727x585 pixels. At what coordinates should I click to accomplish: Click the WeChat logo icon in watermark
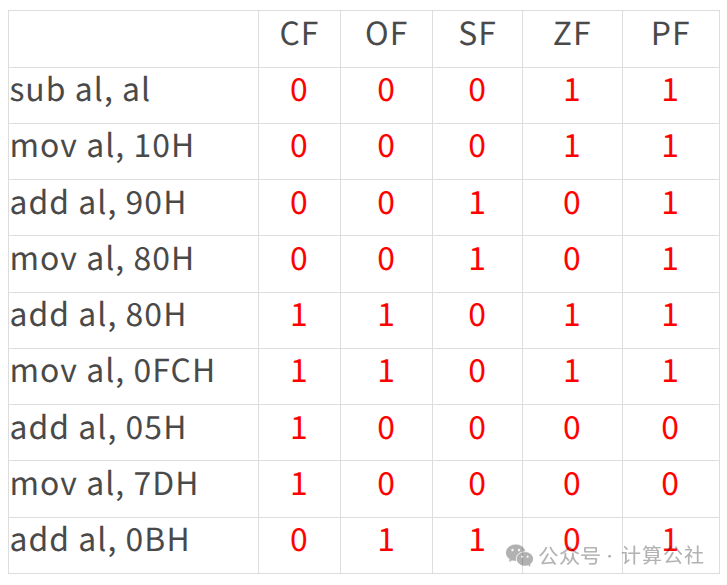point(519,555)
